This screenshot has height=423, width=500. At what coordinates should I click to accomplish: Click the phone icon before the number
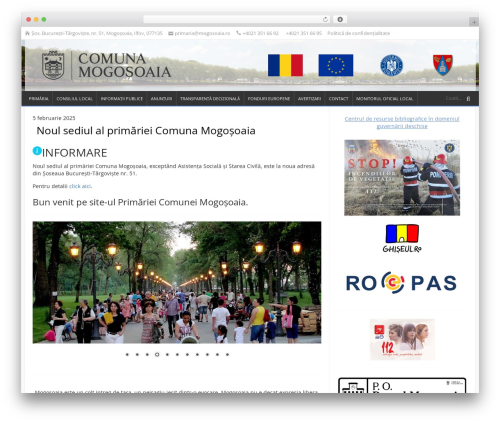tap(239, 33)
